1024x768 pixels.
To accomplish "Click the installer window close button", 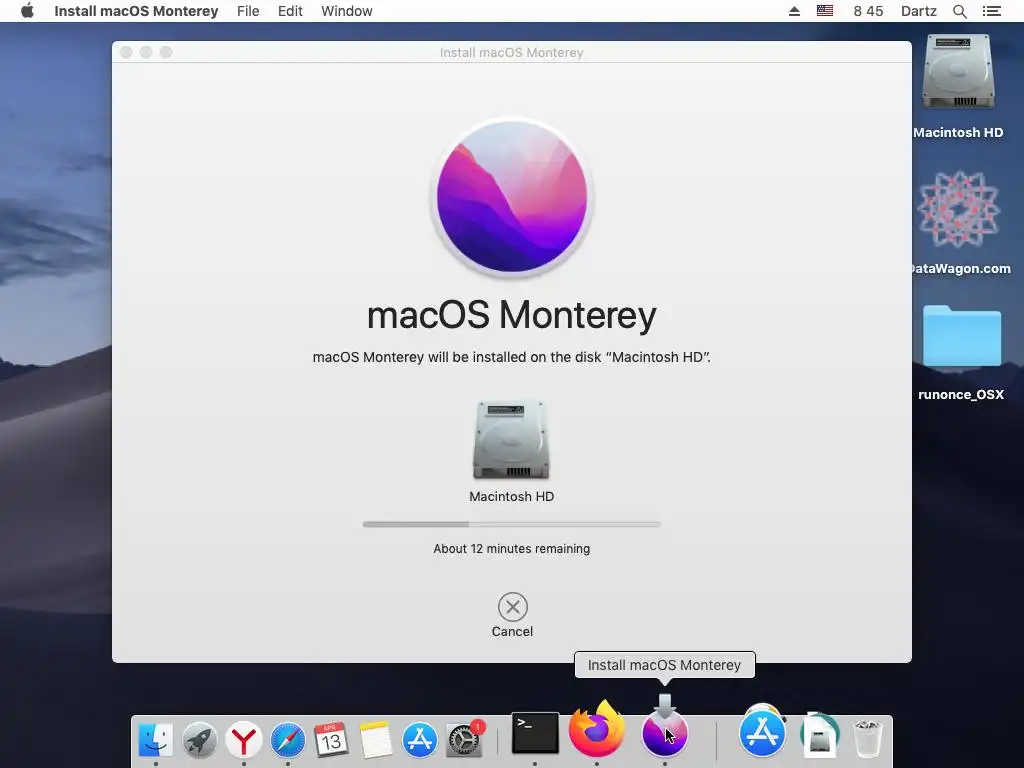I will (x=127, y=52).
